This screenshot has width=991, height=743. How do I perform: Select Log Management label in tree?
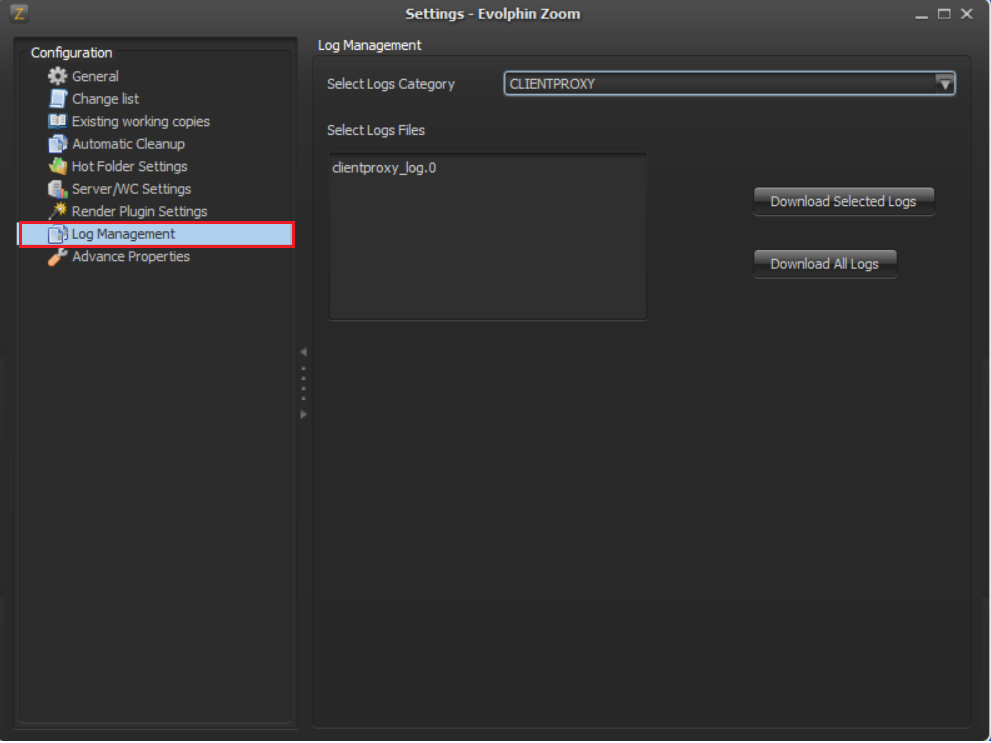(123, 234)
